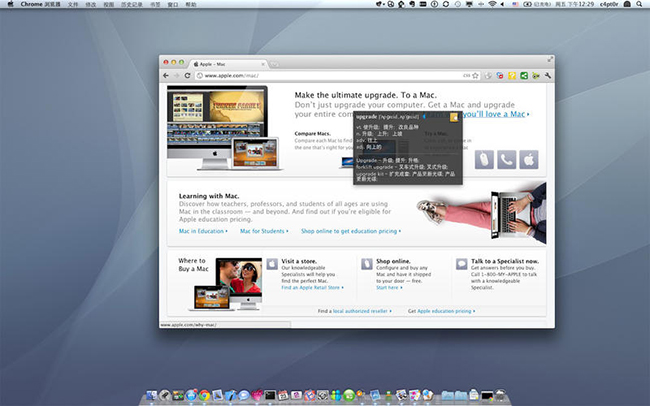Follow Shop online to get education pricing link
The width and height of the screenshot is (650, 406).
coord(351,231)
